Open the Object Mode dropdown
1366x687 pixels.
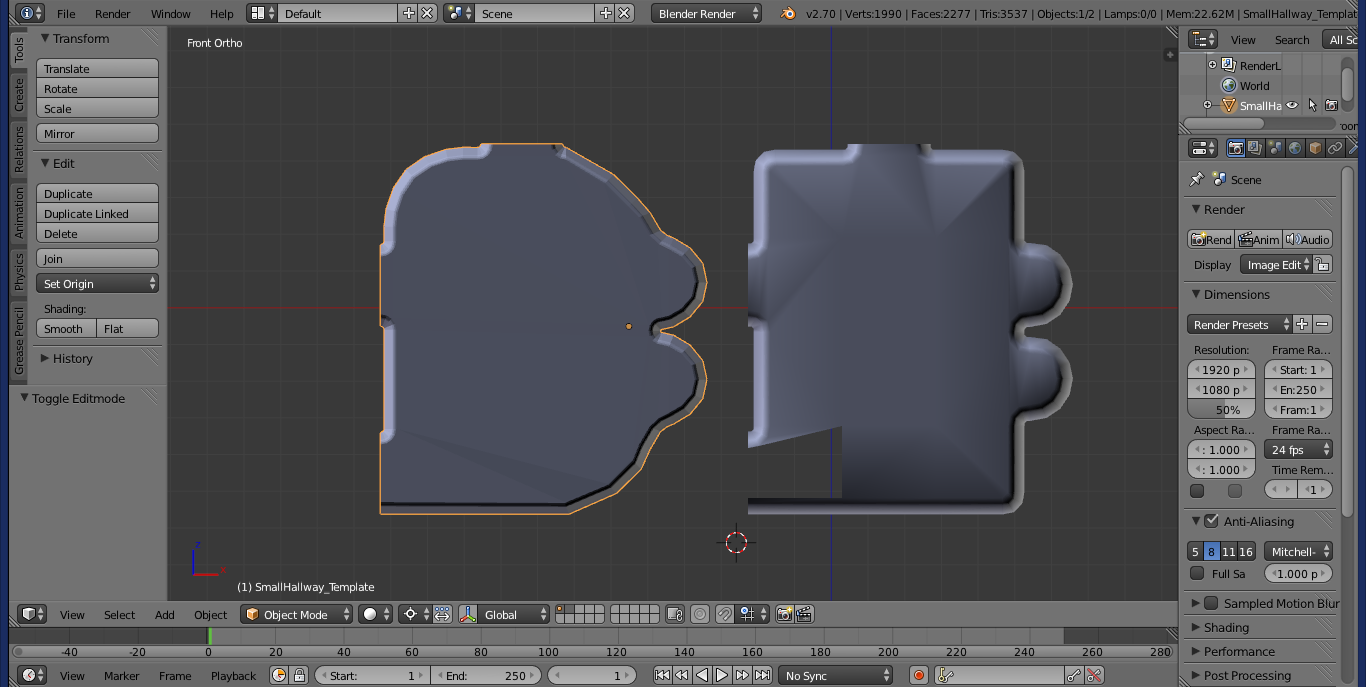[x=297, y=614]
